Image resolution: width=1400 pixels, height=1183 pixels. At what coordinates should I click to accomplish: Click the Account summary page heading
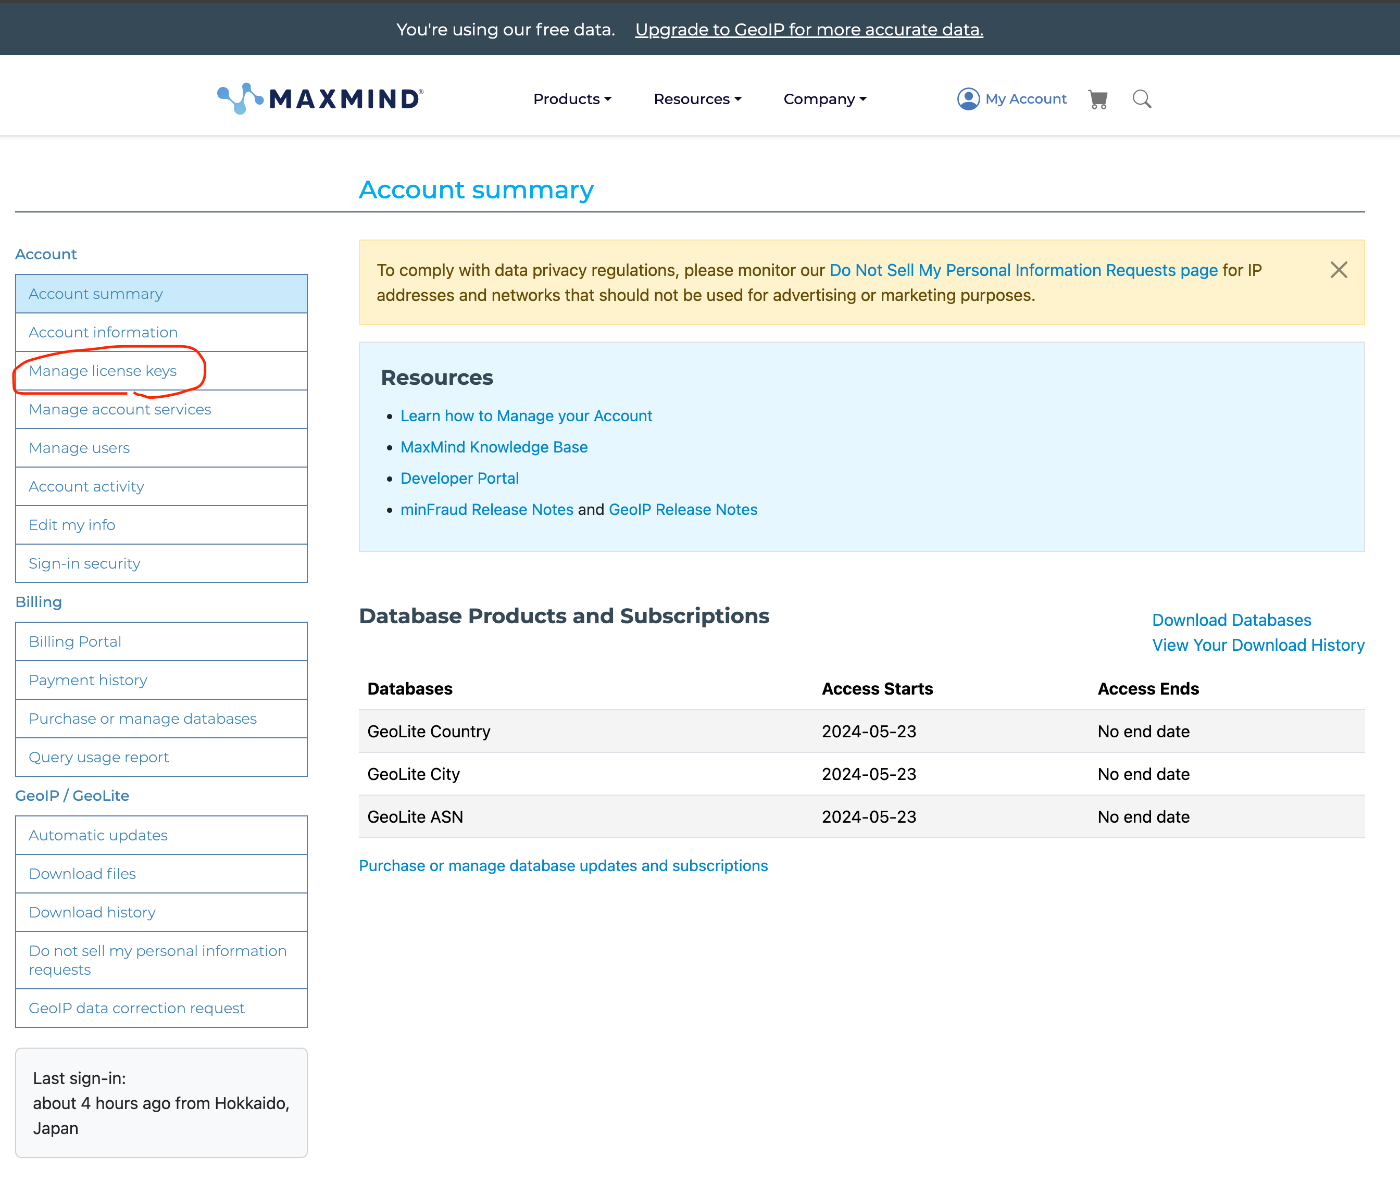[x=476, y=190]
